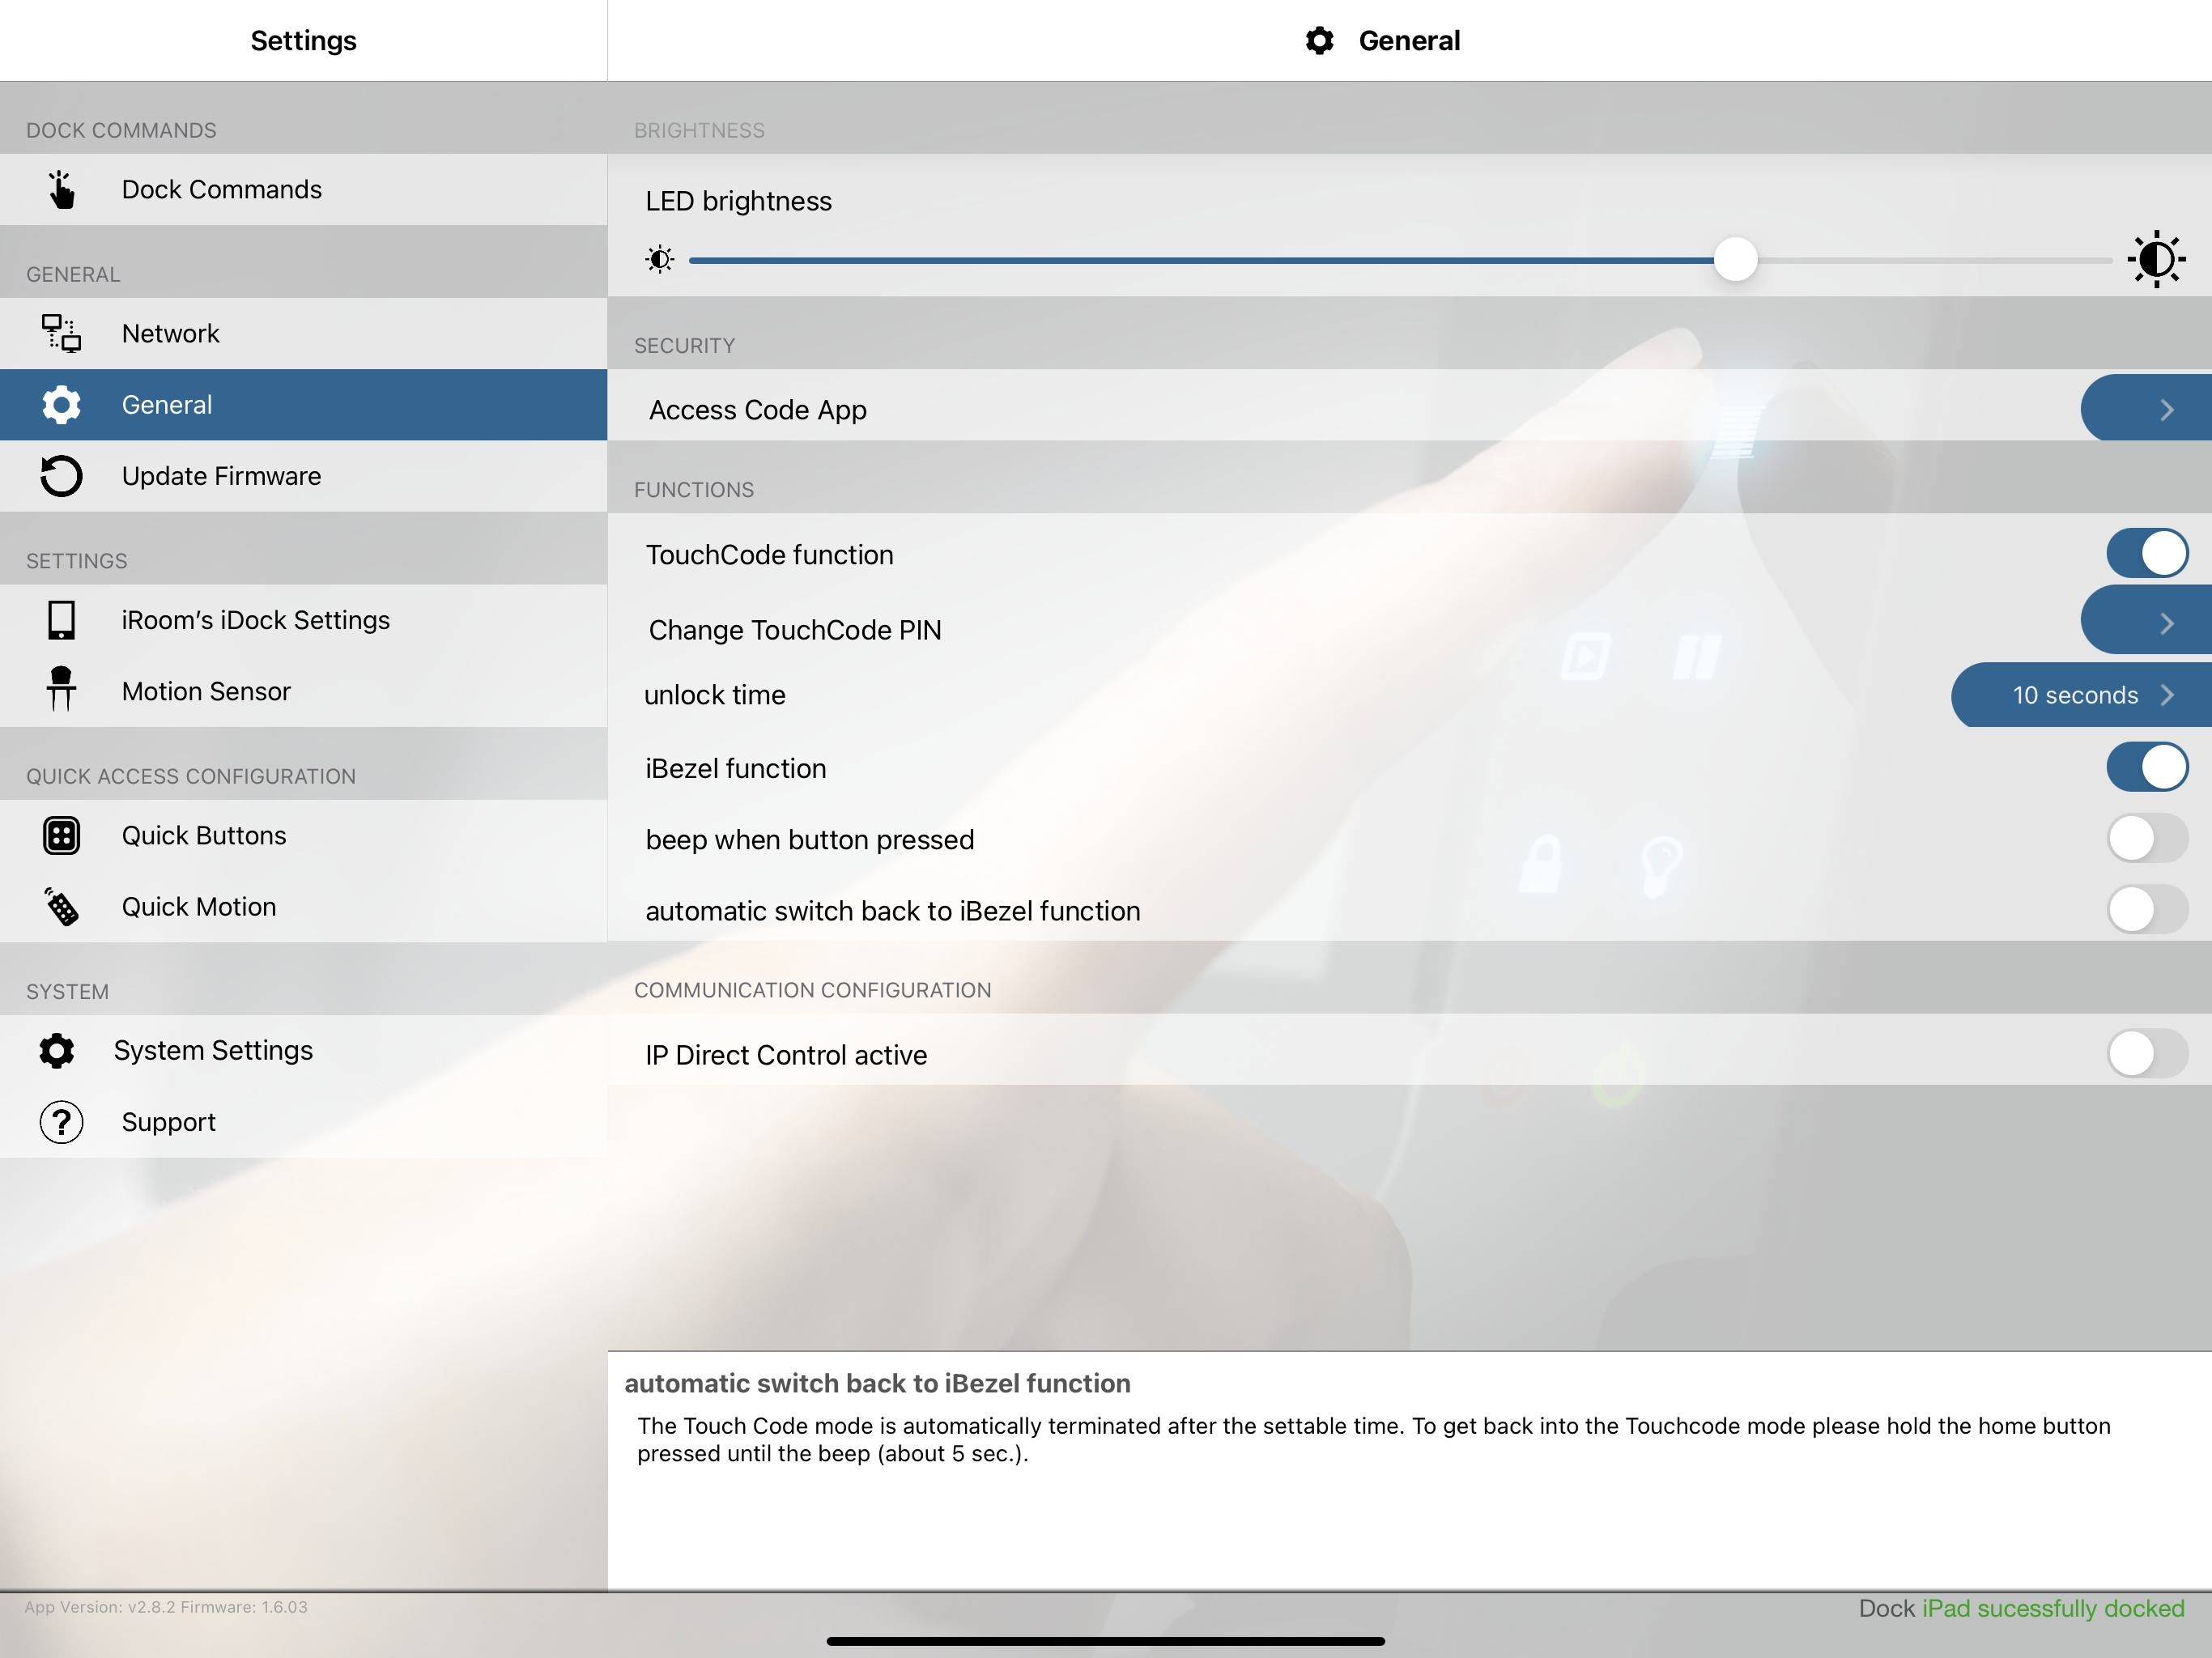Enable automatic switch back to iBezel
2212x1658 pixels.
[2147, 910]
